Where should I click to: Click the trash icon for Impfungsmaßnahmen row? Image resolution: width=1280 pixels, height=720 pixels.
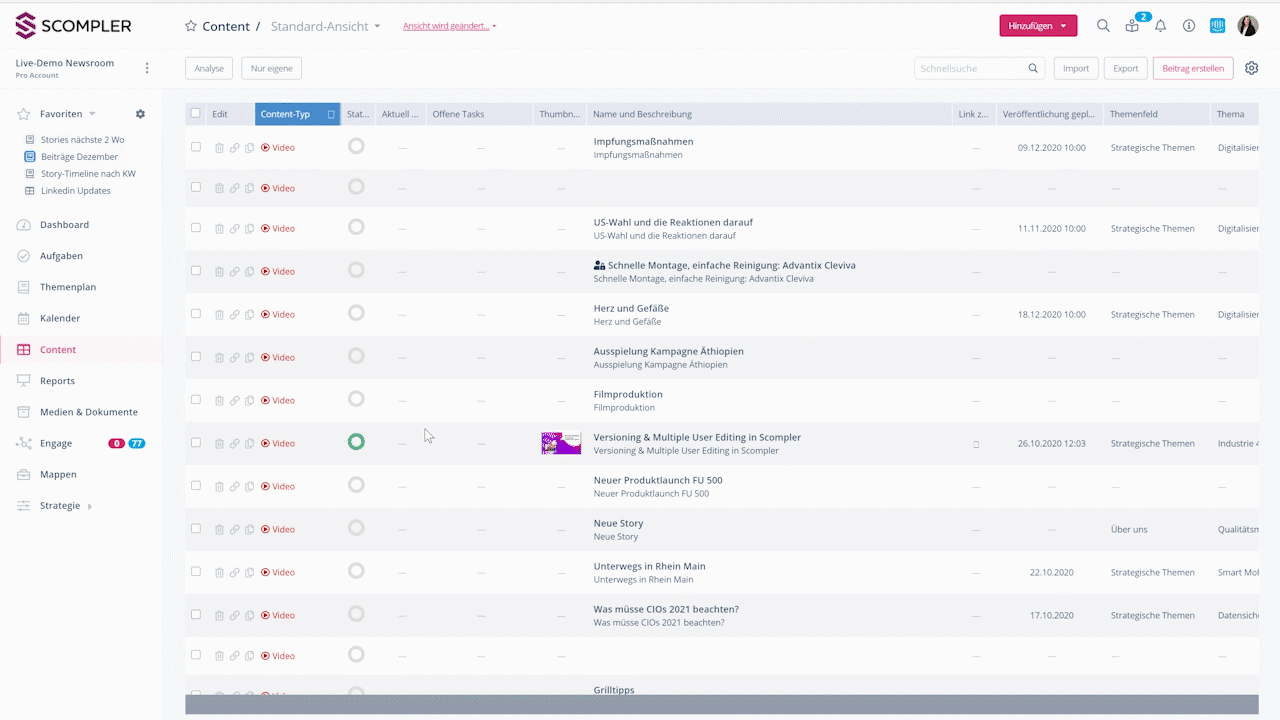point(219,148)
